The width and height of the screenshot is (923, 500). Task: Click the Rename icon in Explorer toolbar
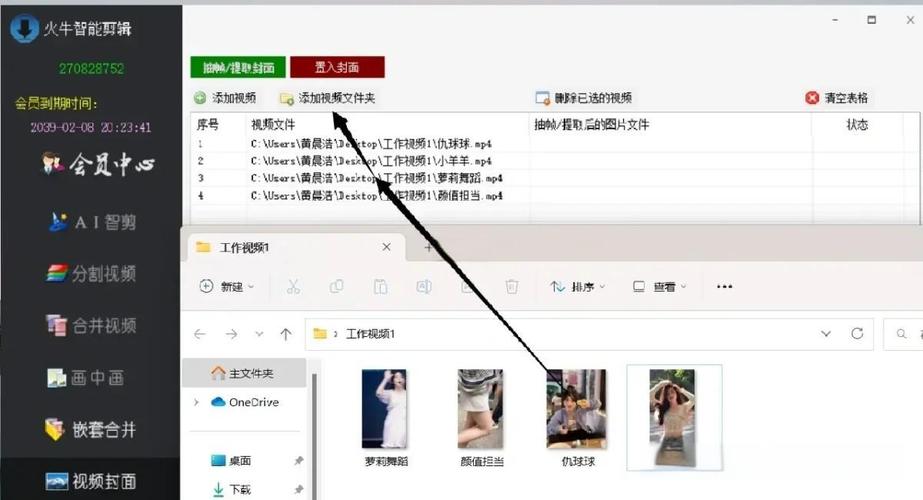pyautogui.click(x=424, y=287)
